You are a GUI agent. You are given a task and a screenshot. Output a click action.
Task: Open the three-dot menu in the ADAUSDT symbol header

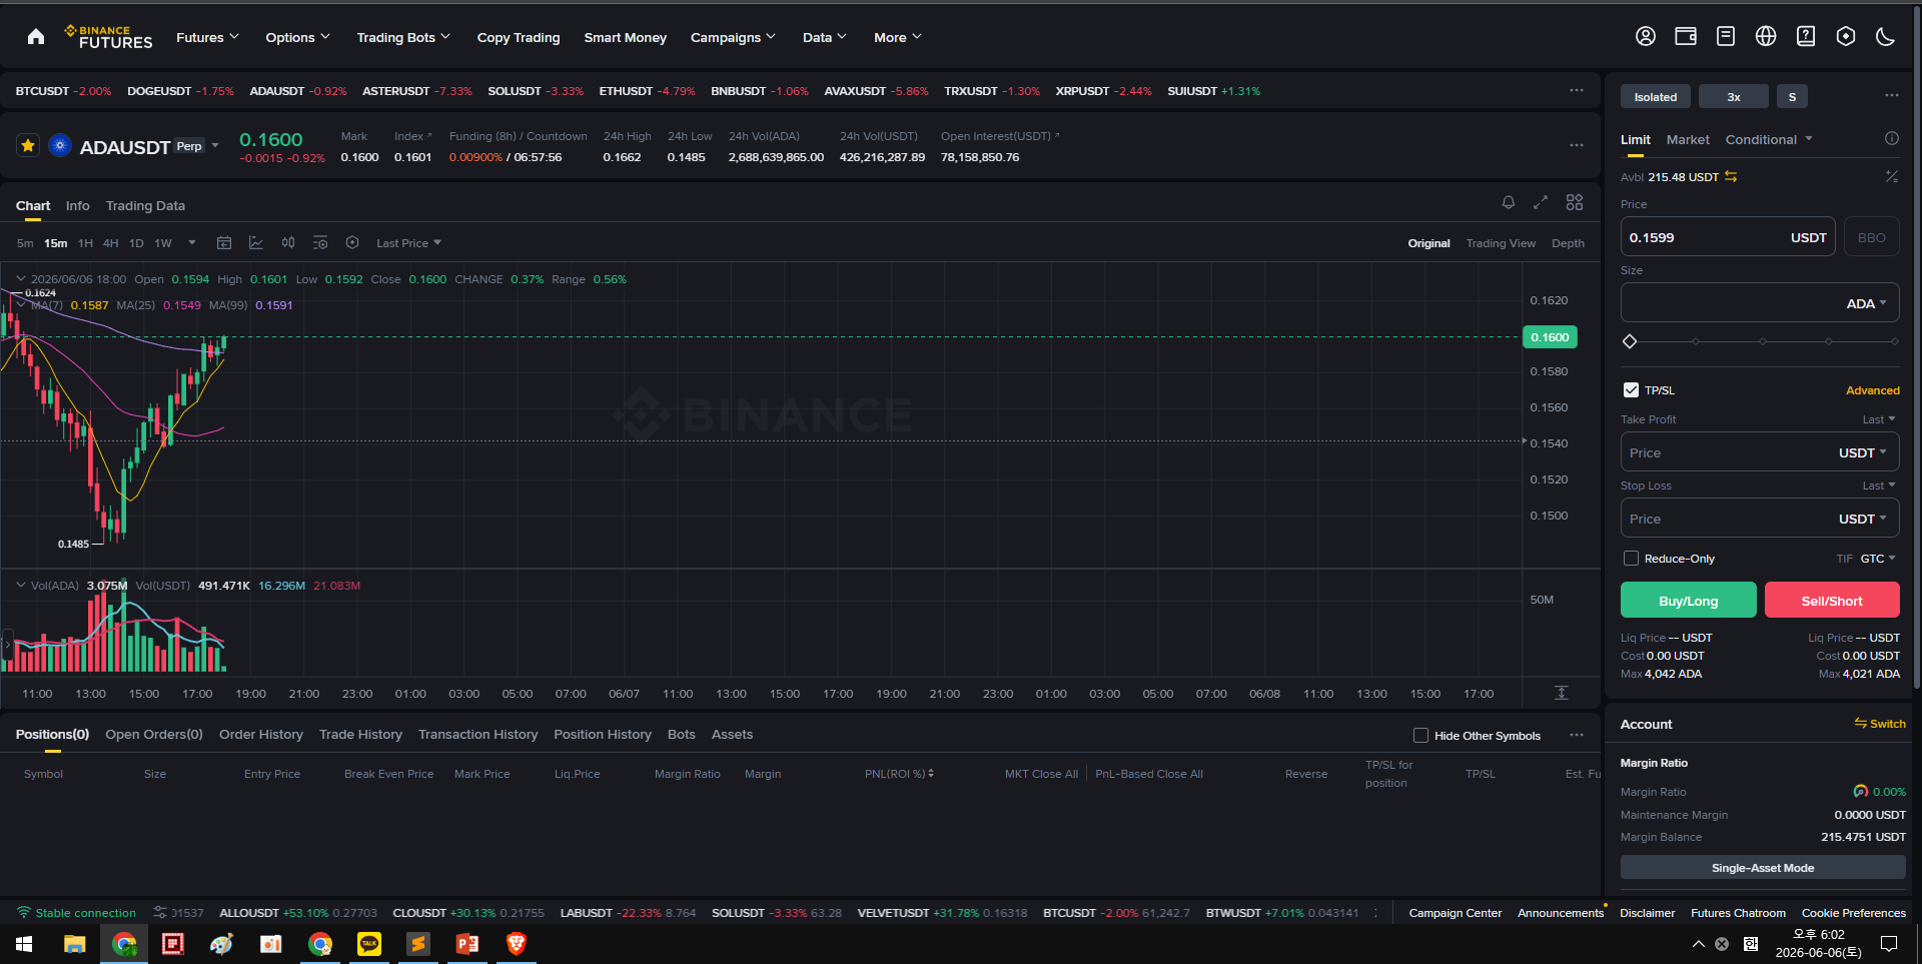[1576, 145]
